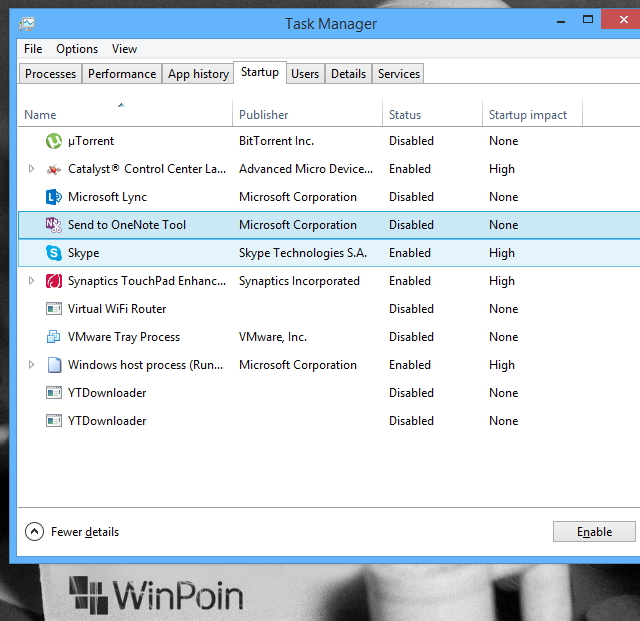The image size is (640, 621).
Task: Collapse view with Fewer details arrow
Action: point(34,532)
